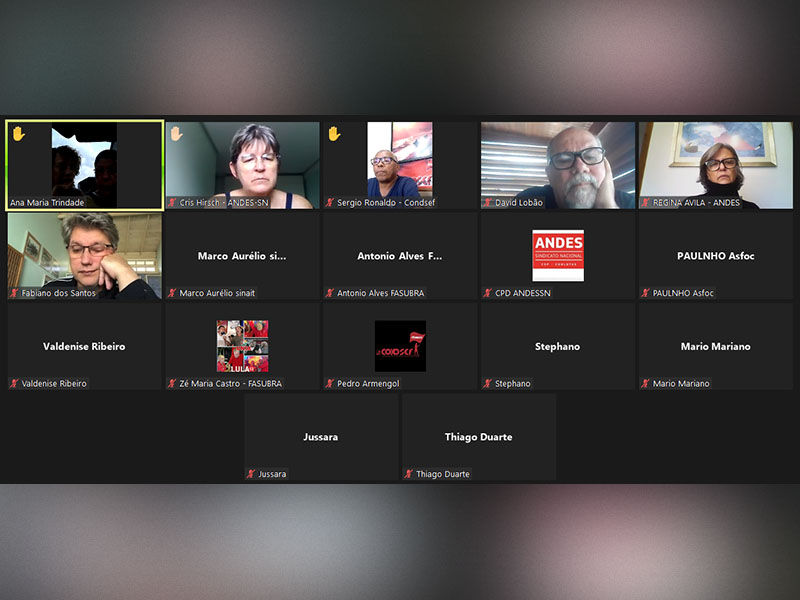The image size is (800, 600).
Task: Click the Marco Aurélio sinait name label
Action: pyautogui.click(x=218, y=293)
